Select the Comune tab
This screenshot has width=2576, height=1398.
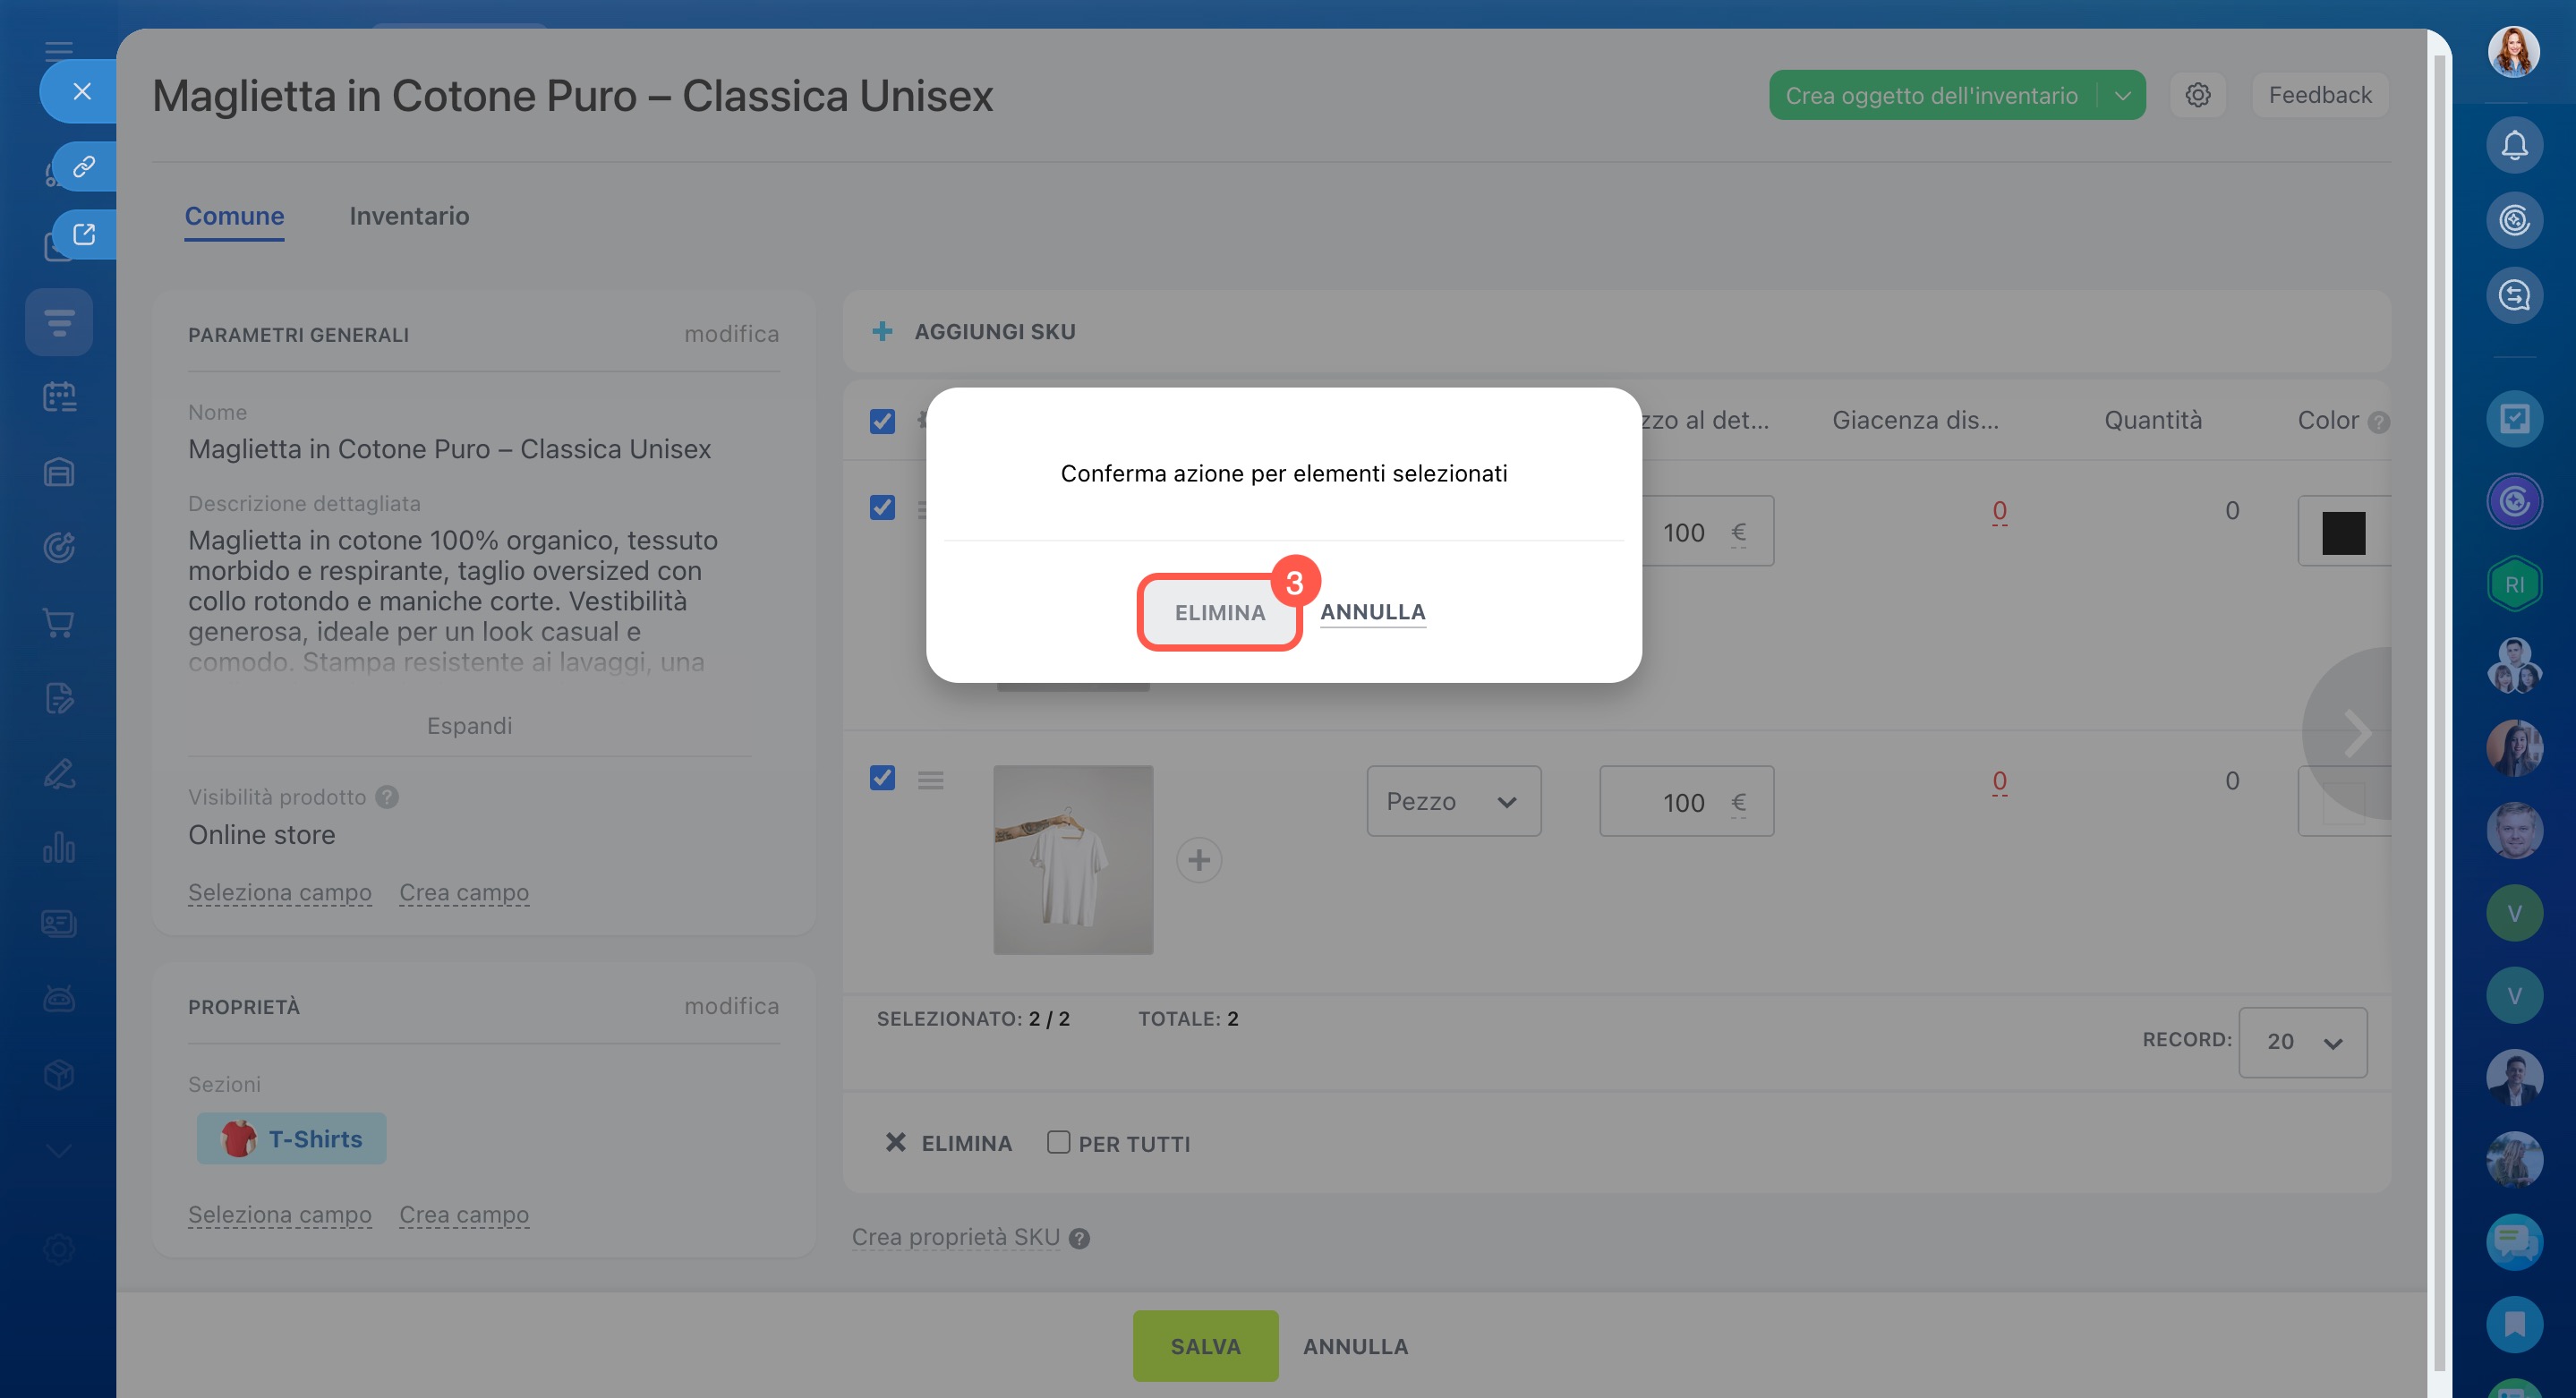click(x=234, y=216)
